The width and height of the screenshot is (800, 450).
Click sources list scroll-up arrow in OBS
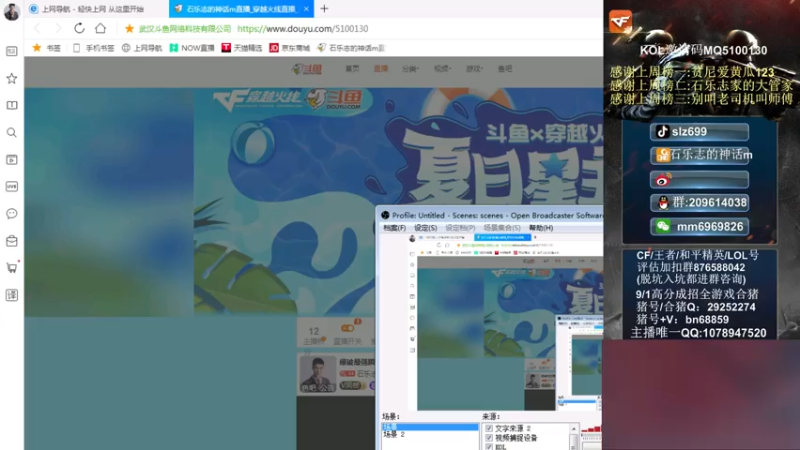pos(574,429)
